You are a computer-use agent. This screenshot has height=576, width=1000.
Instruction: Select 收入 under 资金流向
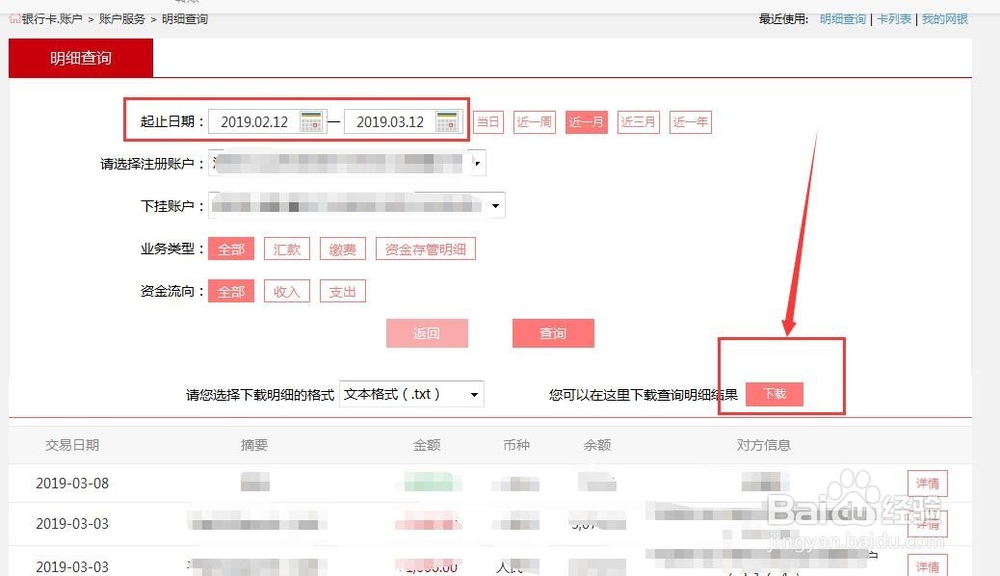click(287, 291)
